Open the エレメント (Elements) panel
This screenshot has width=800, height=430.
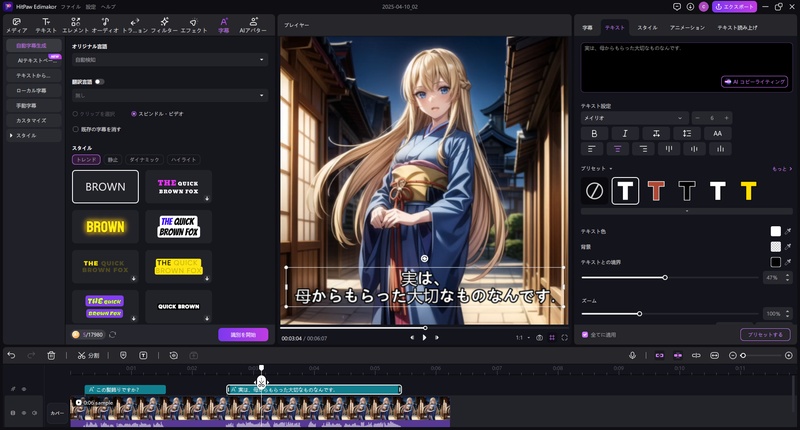76,25
